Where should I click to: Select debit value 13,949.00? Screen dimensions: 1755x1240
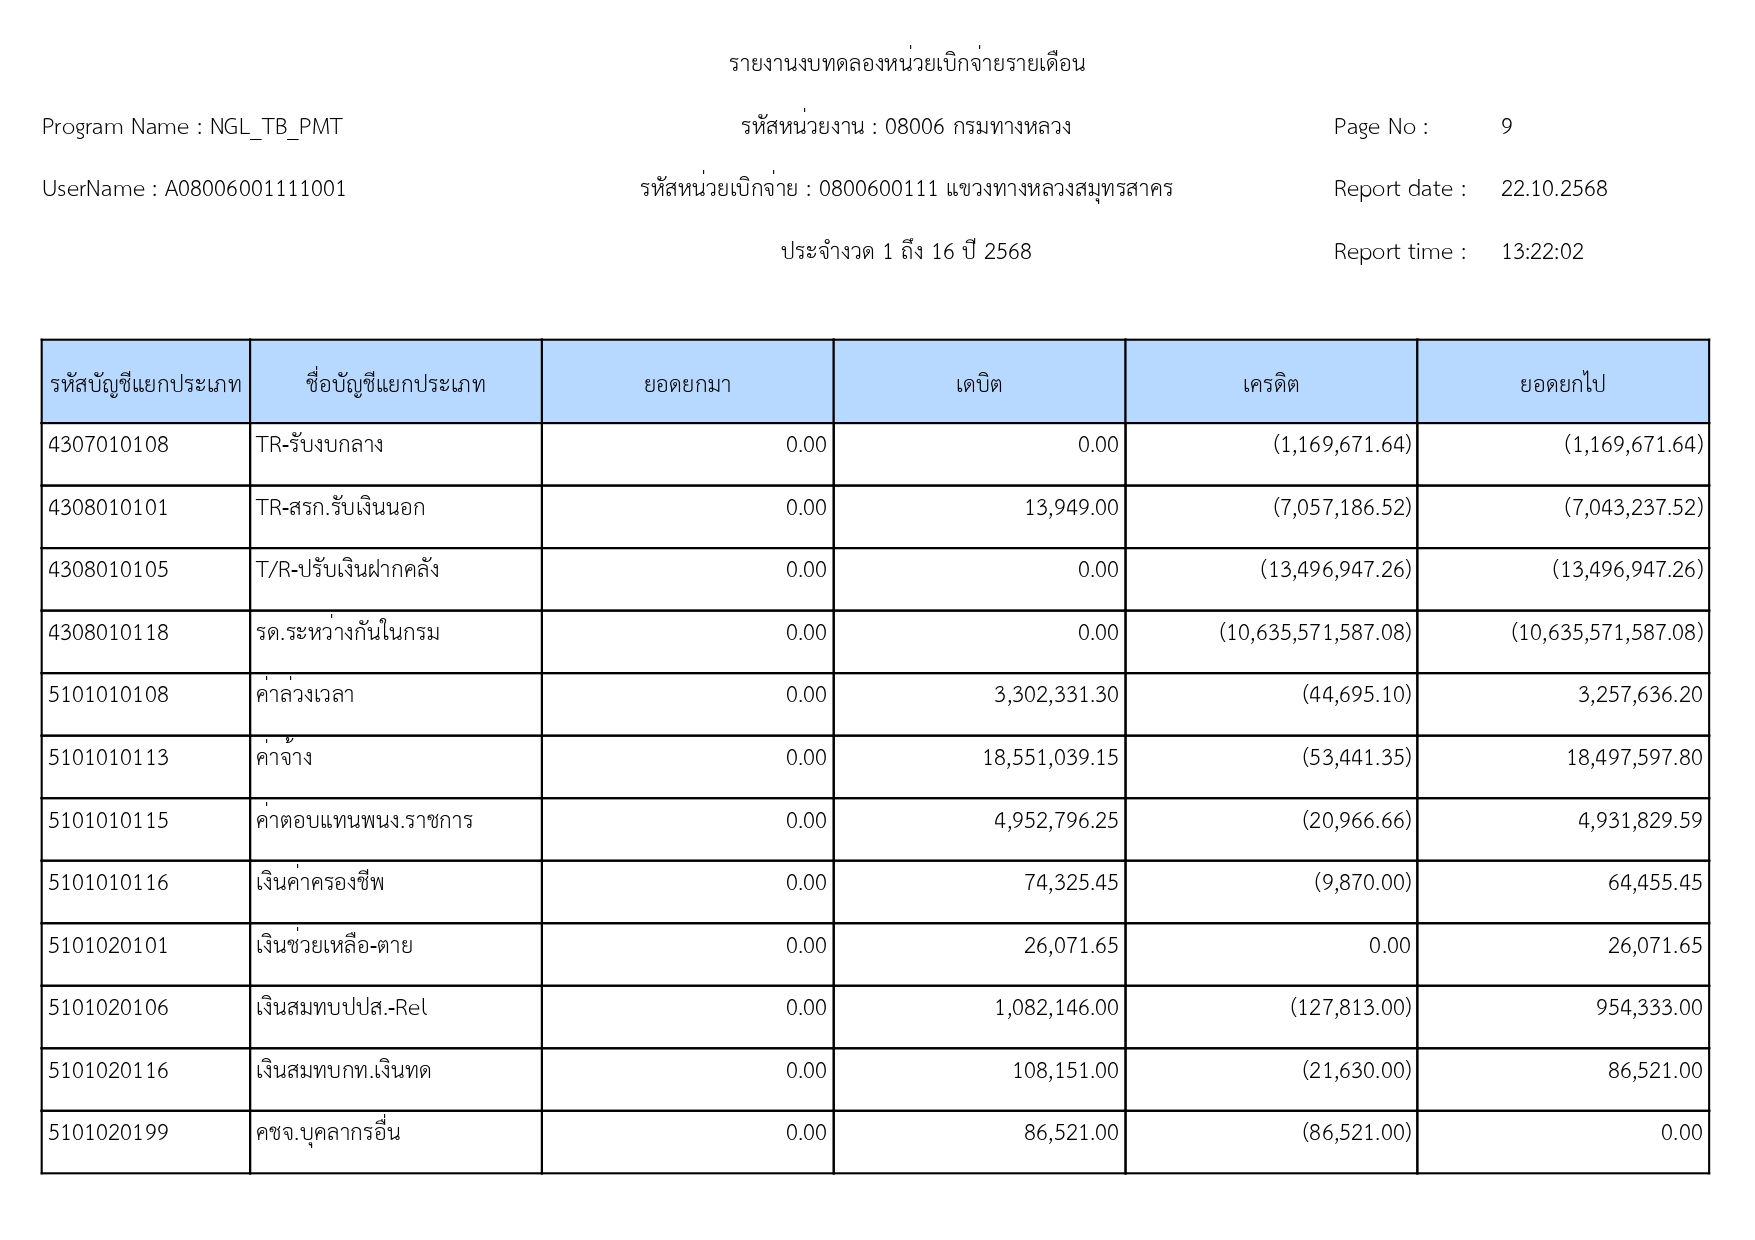tap(1070, 508)
